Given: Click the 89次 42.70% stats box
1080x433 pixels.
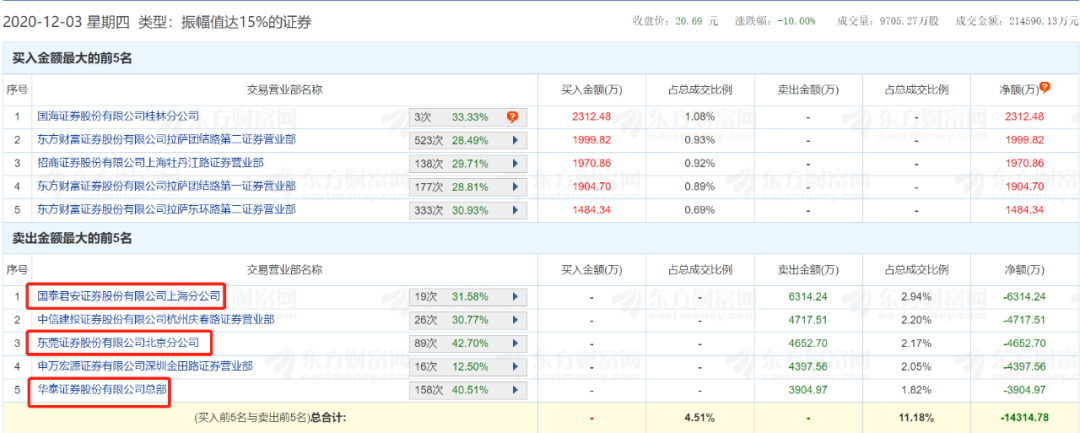Looking at the screenshot, I should [468, 343].
